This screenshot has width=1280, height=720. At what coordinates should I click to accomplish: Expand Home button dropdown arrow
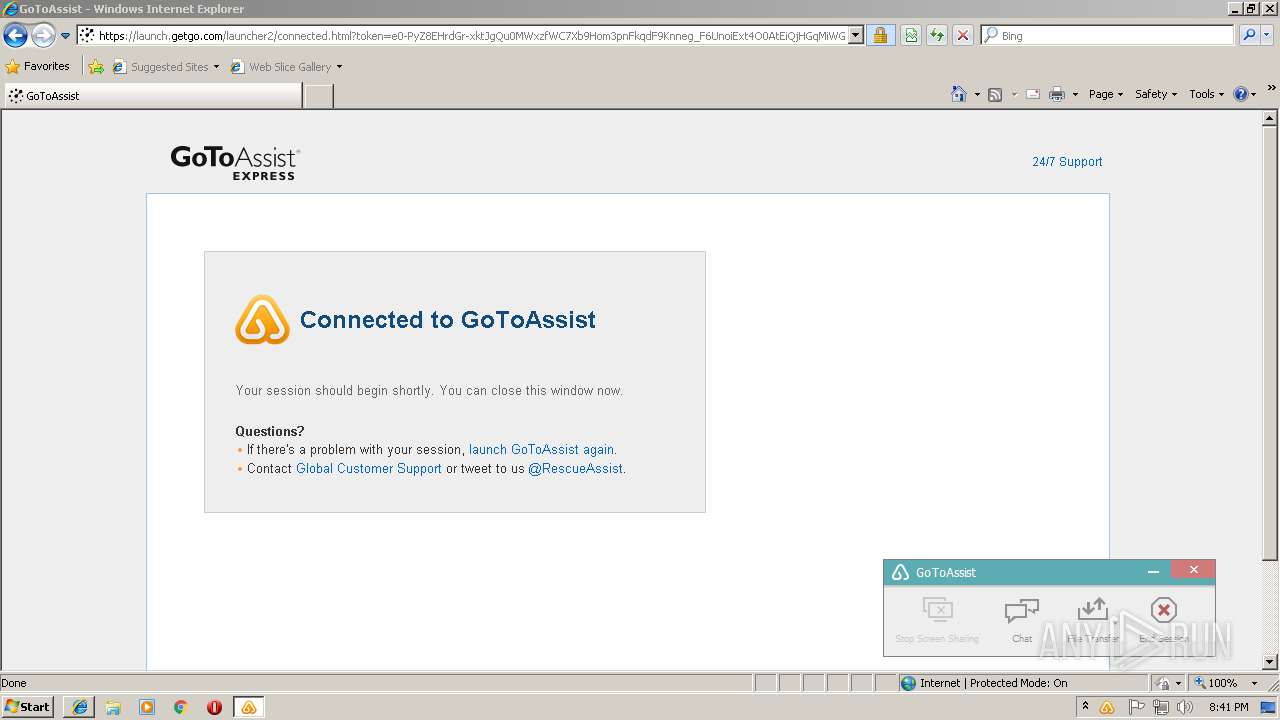(975, 94)
